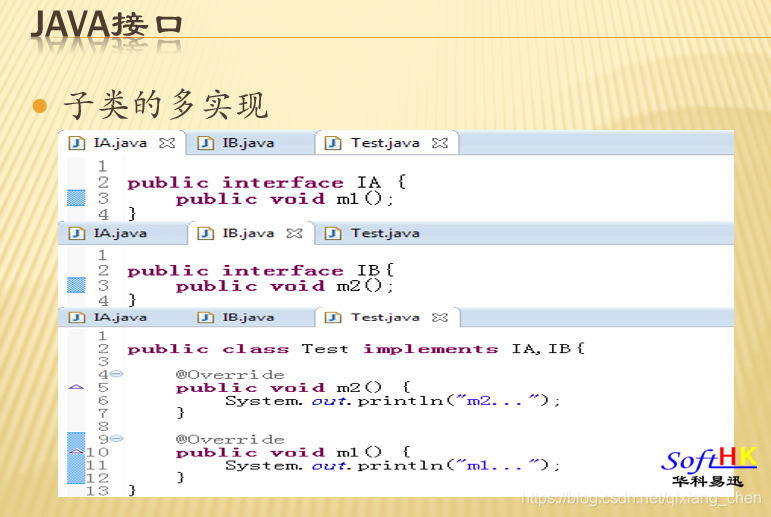Close the IB.java tab above the IB interface code

[294, 233]
